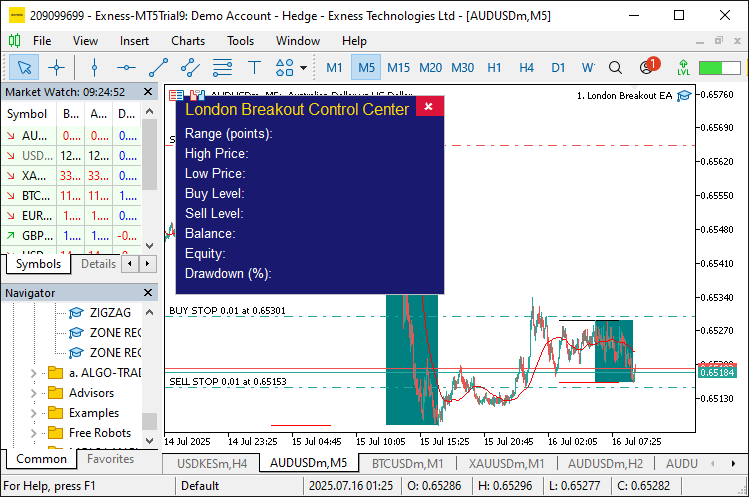Screen dimensions: 749x497
Task: Close London Breakout Control Center panel
Action: tap(429, 106)
